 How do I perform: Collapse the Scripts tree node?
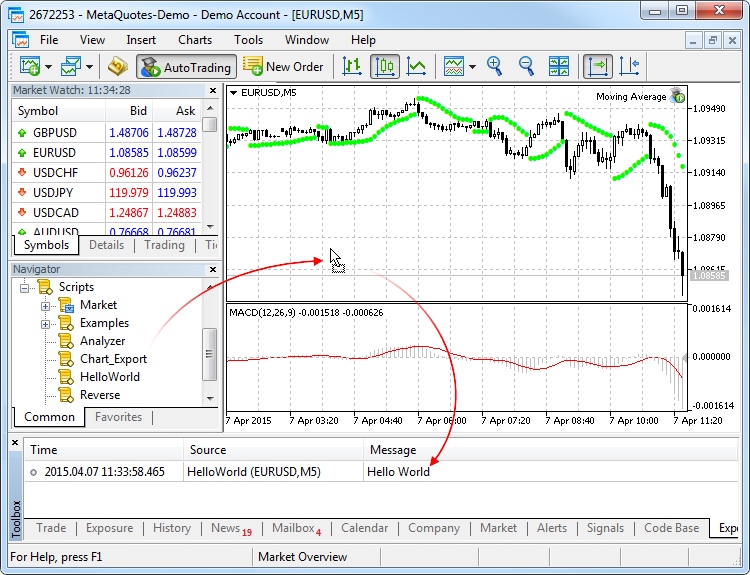tap(24, 288)
